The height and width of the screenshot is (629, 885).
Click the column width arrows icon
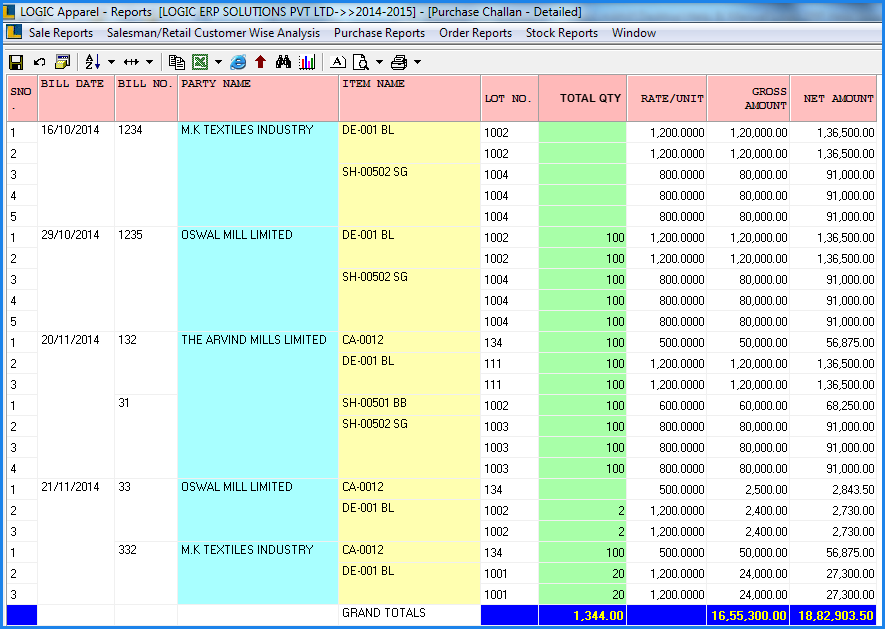pyautogui.click(x=132, y=62)
